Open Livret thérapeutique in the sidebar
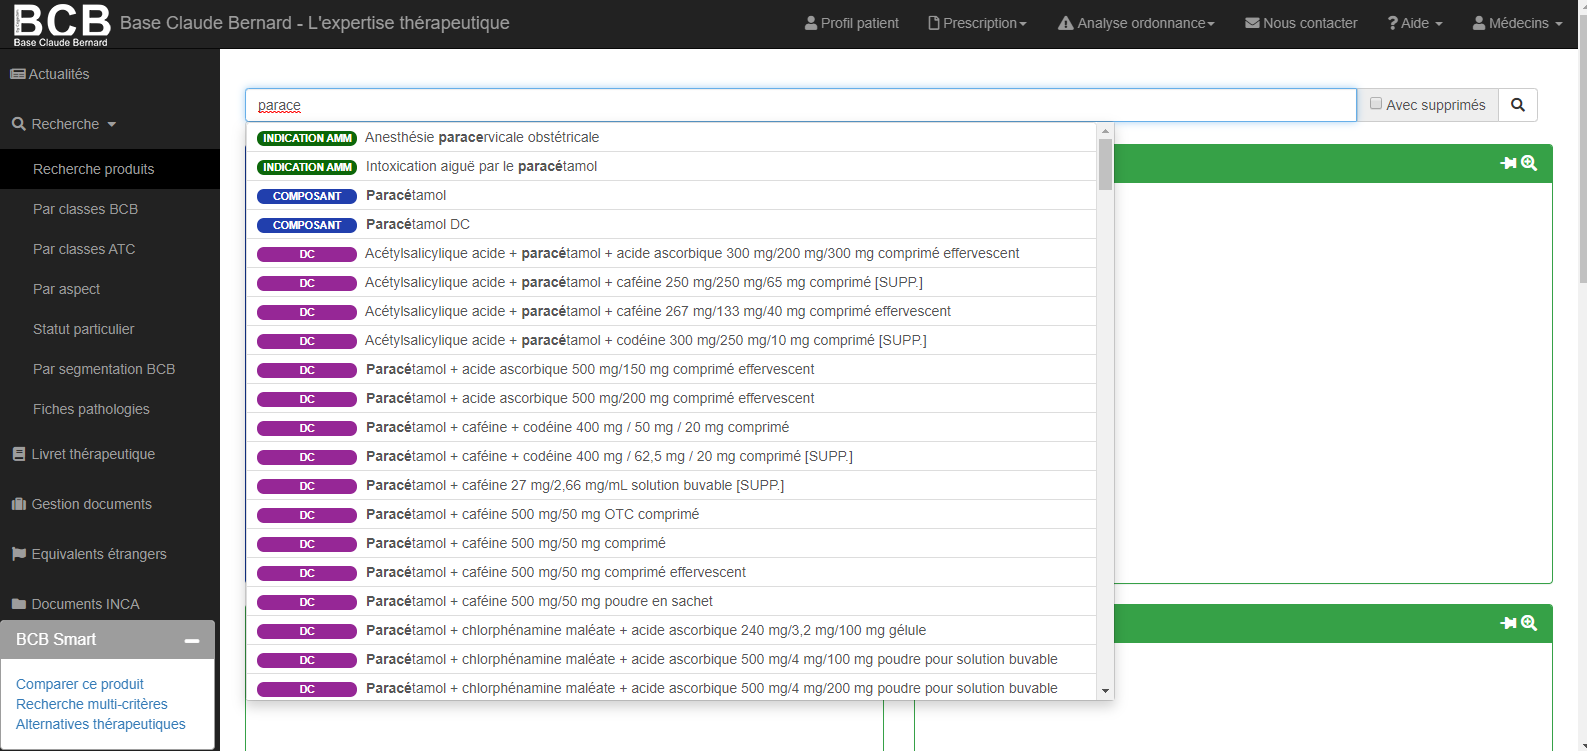The image size is (1587, 751). (x=93, y=454)
